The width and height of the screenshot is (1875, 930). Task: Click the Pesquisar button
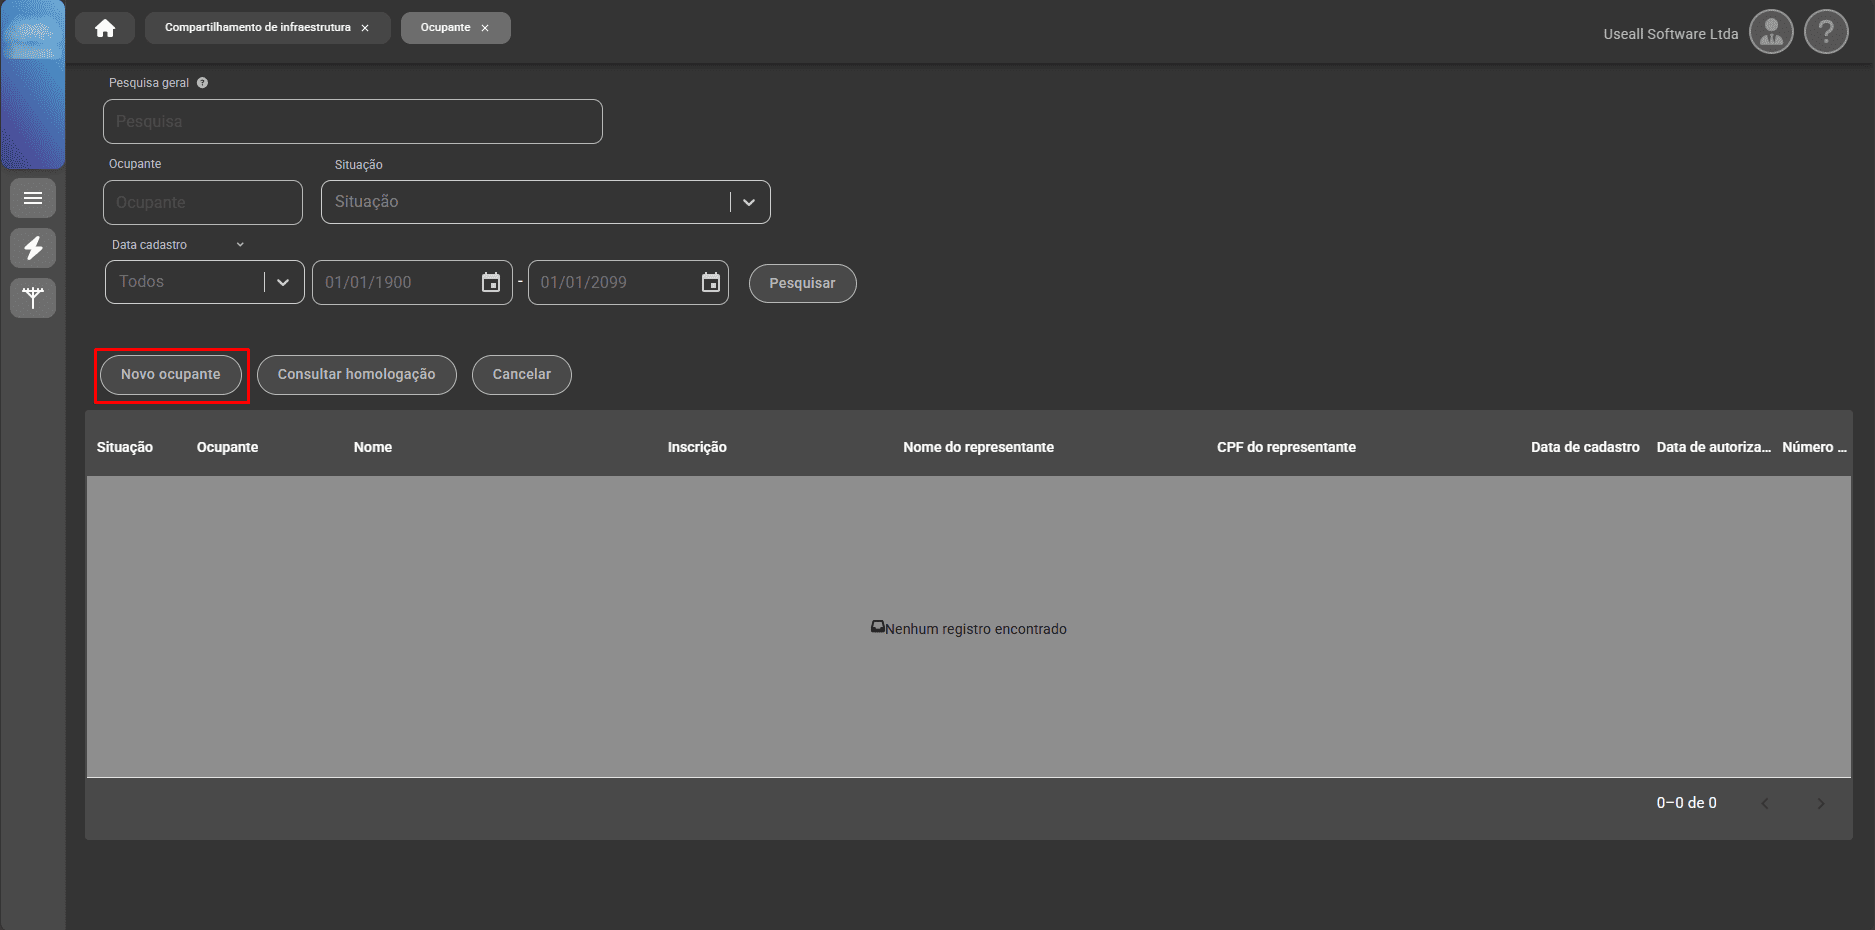[802, 283]
